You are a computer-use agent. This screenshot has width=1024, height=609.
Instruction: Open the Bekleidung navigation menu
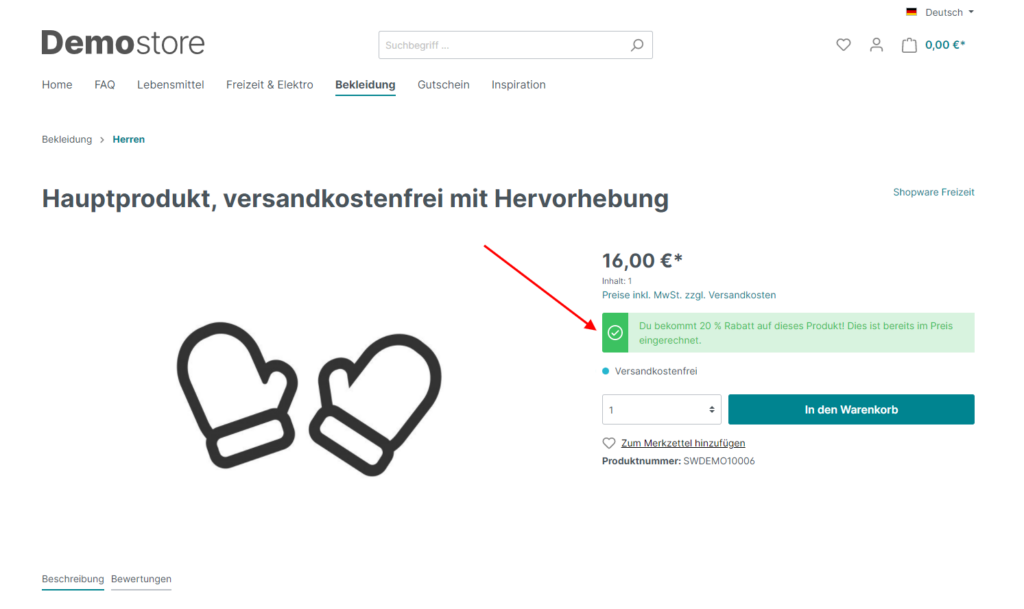365,85
